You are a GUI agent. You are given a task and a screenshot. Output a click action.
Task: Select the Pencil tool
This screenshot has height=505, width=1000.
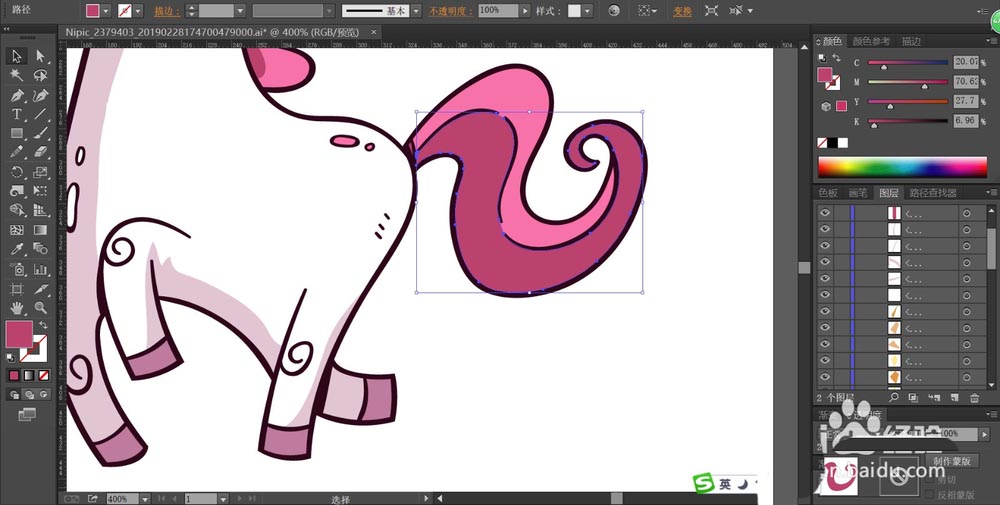(17, 152)
